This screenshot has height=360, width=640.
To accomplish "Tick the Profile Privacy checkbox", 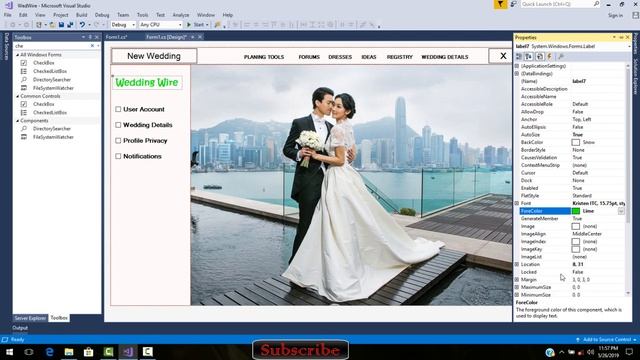I will tap(118, 140).
